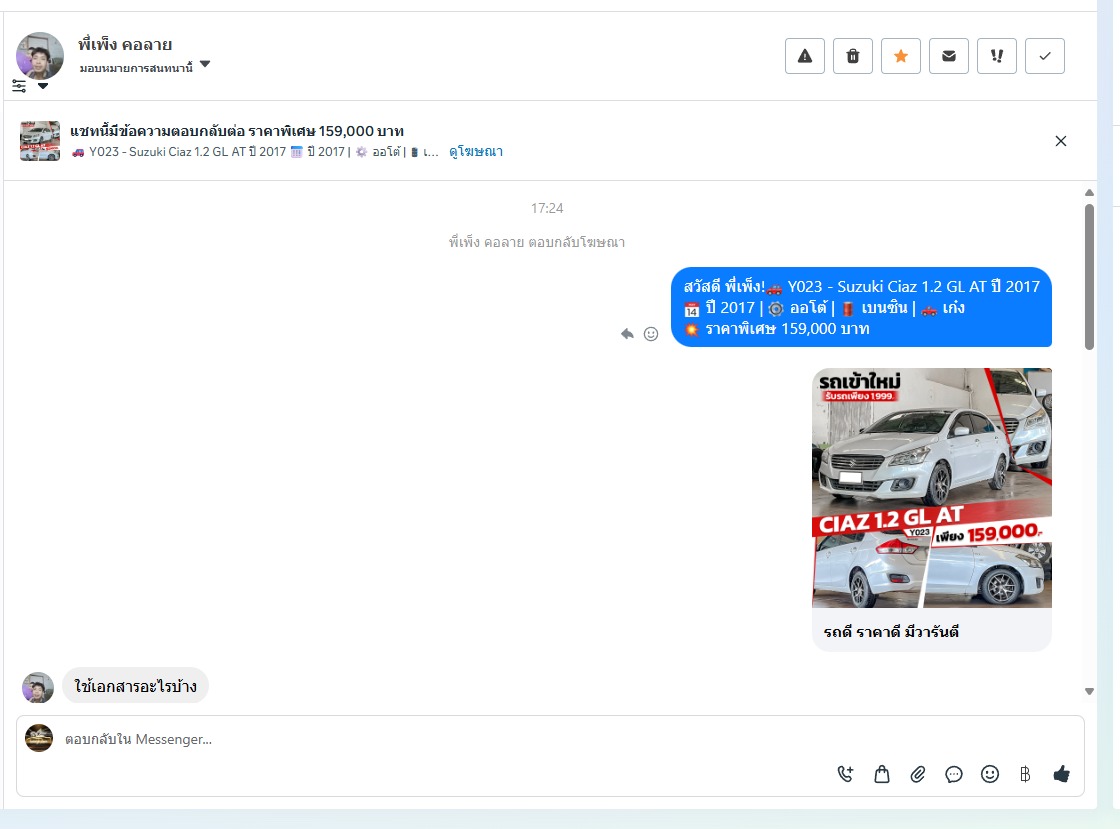
Task: Expand dropdown arrow next to filter icon
Action: [x=43, y=86]
